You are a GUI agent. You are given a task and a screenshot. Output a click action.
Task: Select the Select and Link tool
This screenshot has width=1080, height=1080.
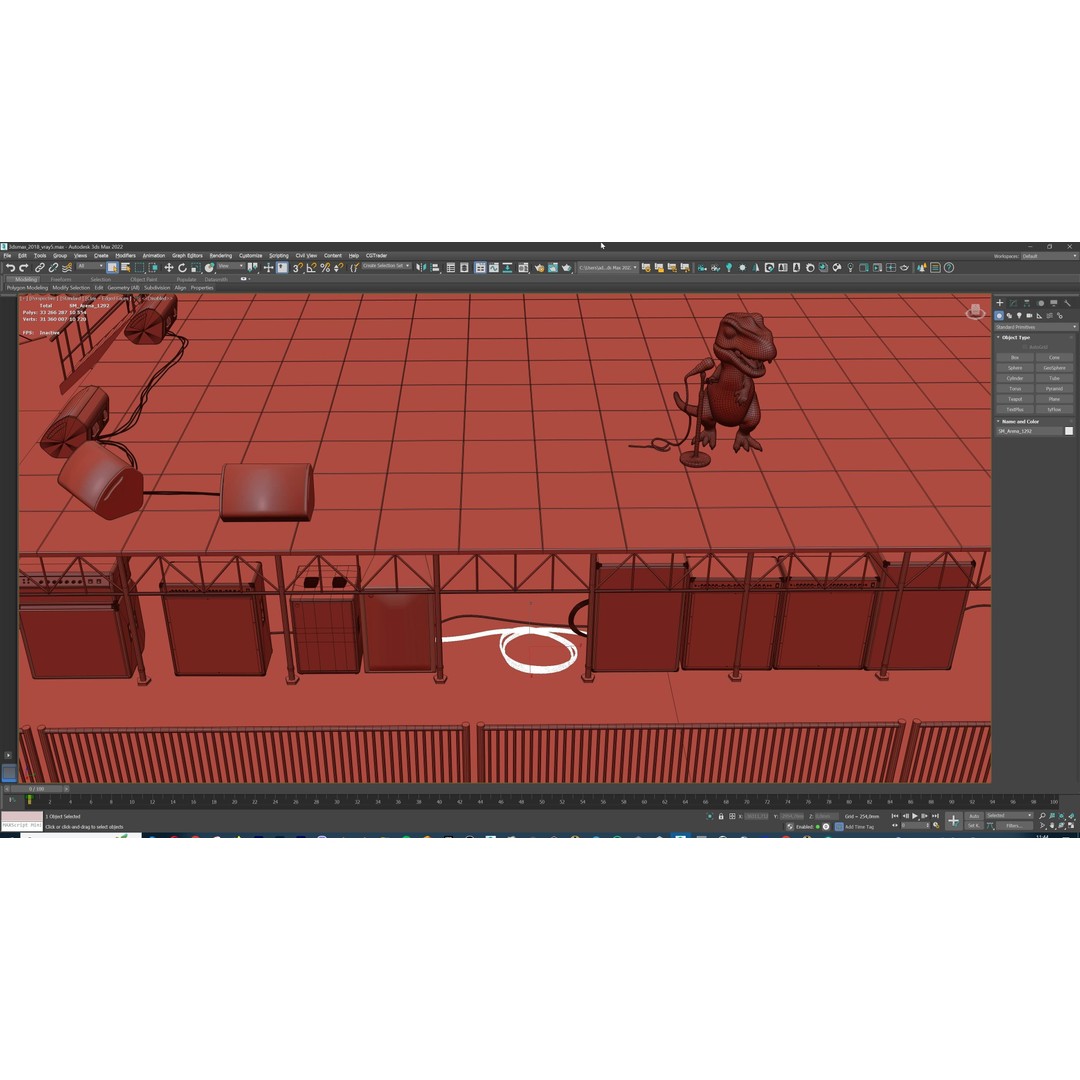40,267
